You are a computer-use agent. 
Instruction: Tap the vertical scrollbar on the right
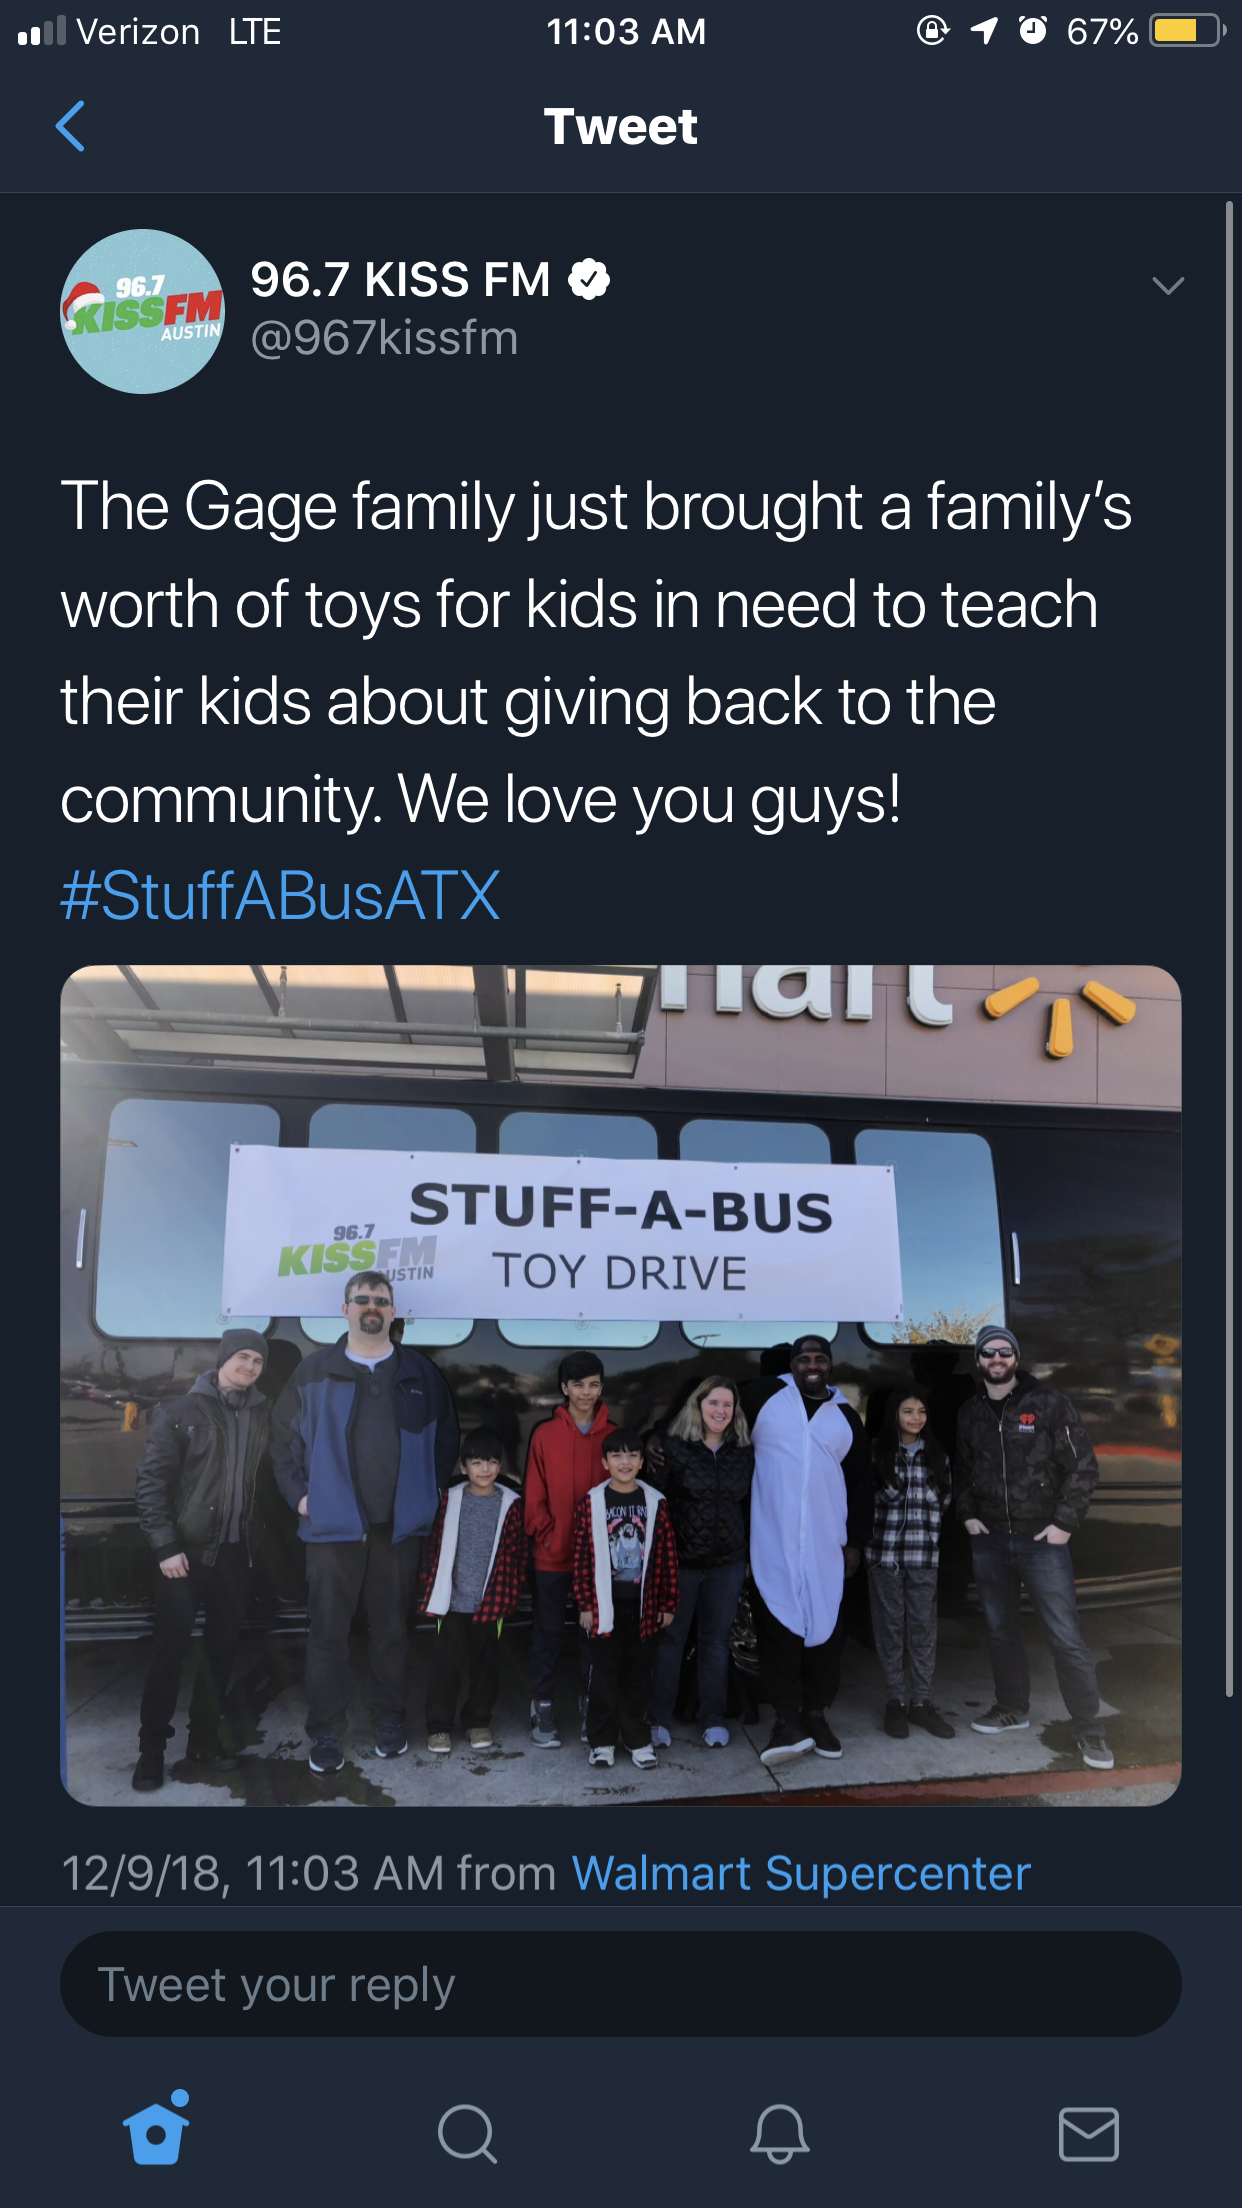click(x=1230, y=950)
